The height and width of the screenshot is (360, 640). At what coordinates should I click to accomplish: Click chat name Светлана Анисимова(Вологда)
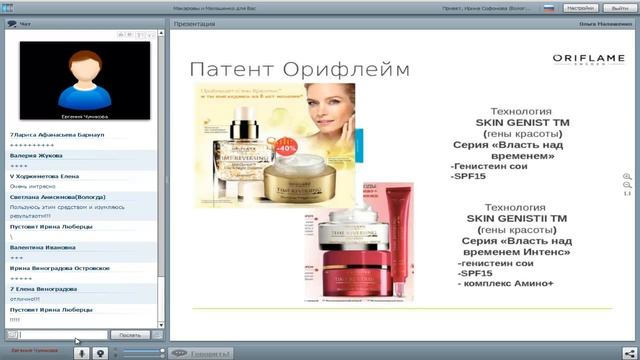(58, 197)
